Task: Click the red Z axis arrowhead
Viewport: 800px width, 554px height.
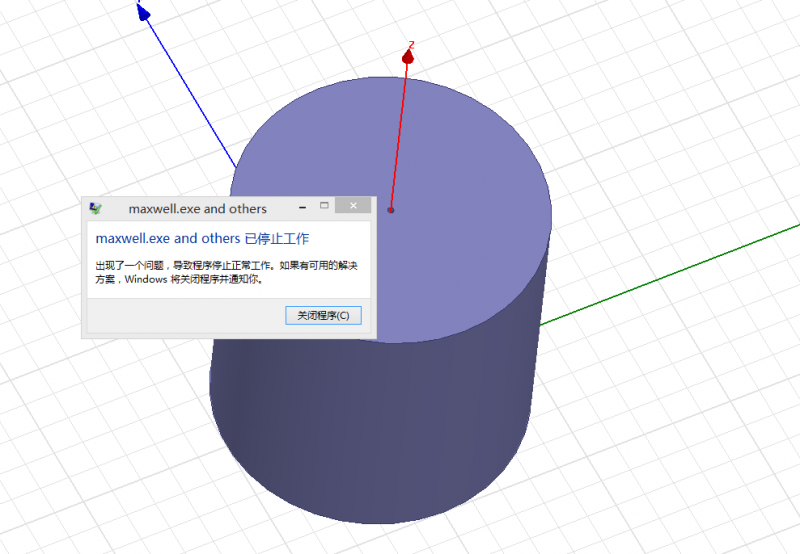Action: click(408, 57)
